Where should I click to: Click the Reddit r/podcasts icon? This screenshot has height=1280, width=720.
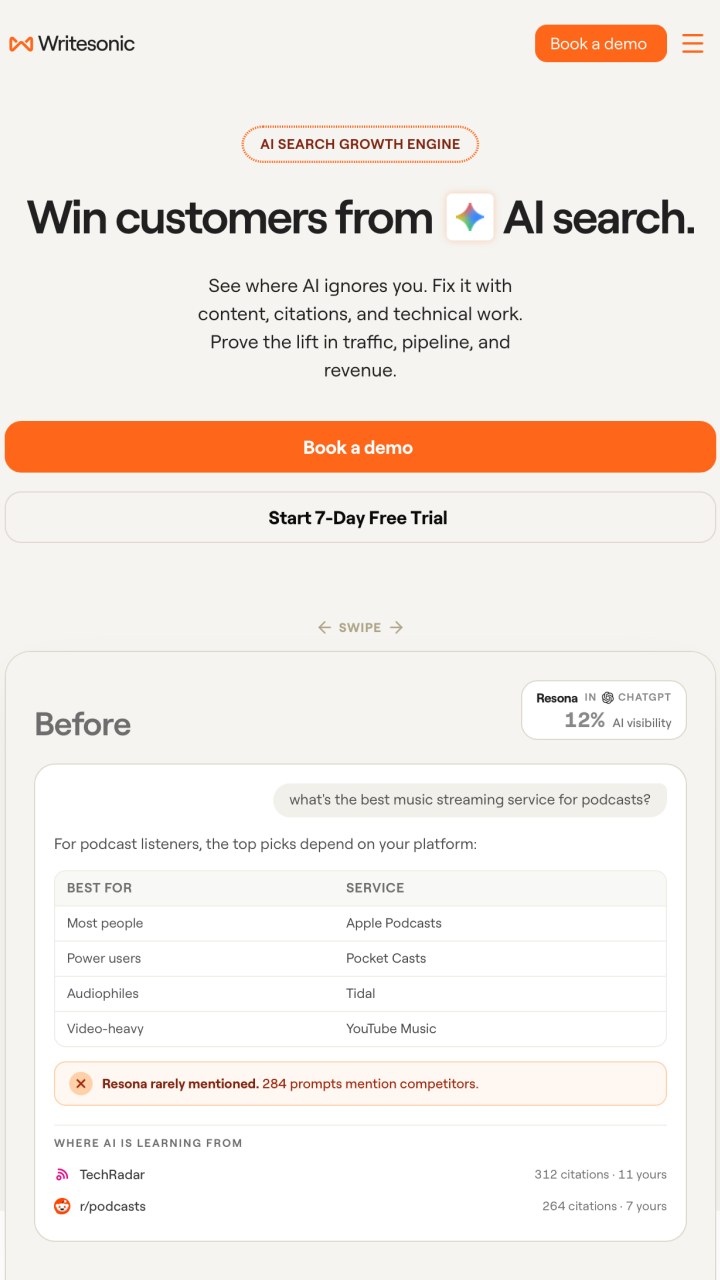pos(62,1206)
